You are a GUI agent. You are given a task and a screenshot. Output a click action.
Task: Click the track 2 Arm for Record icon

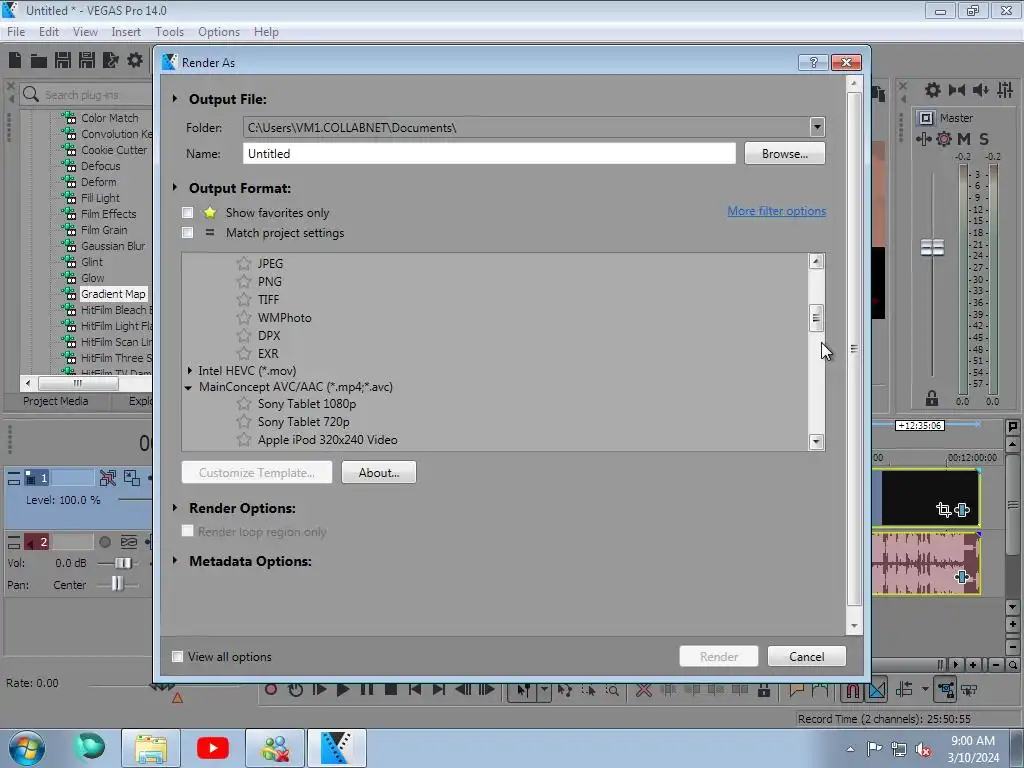[x=104, y=542]
